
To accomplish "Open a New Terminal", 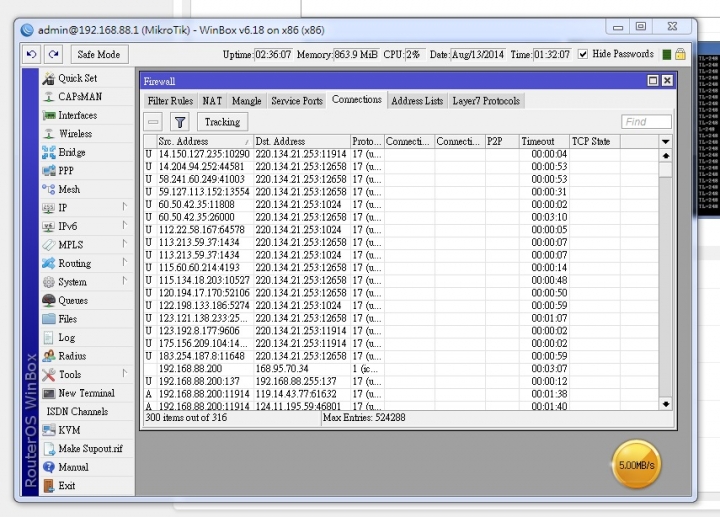I will click(86, 393).
